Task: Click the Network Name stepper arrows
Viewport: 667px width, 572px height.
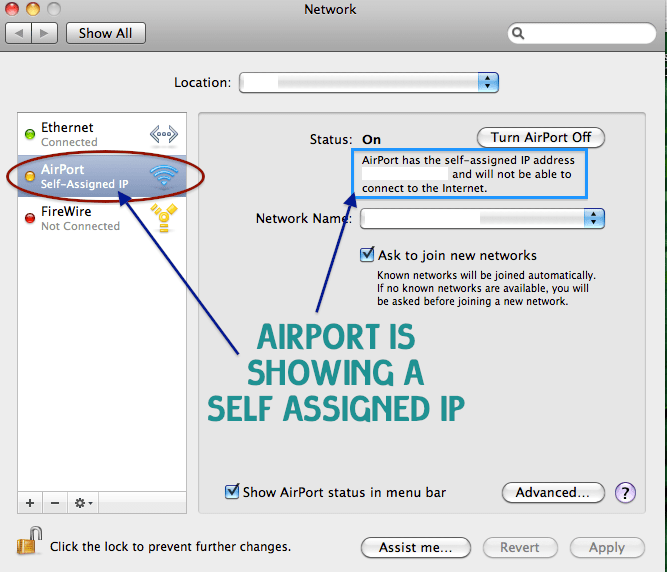Action: click(594, 219)
